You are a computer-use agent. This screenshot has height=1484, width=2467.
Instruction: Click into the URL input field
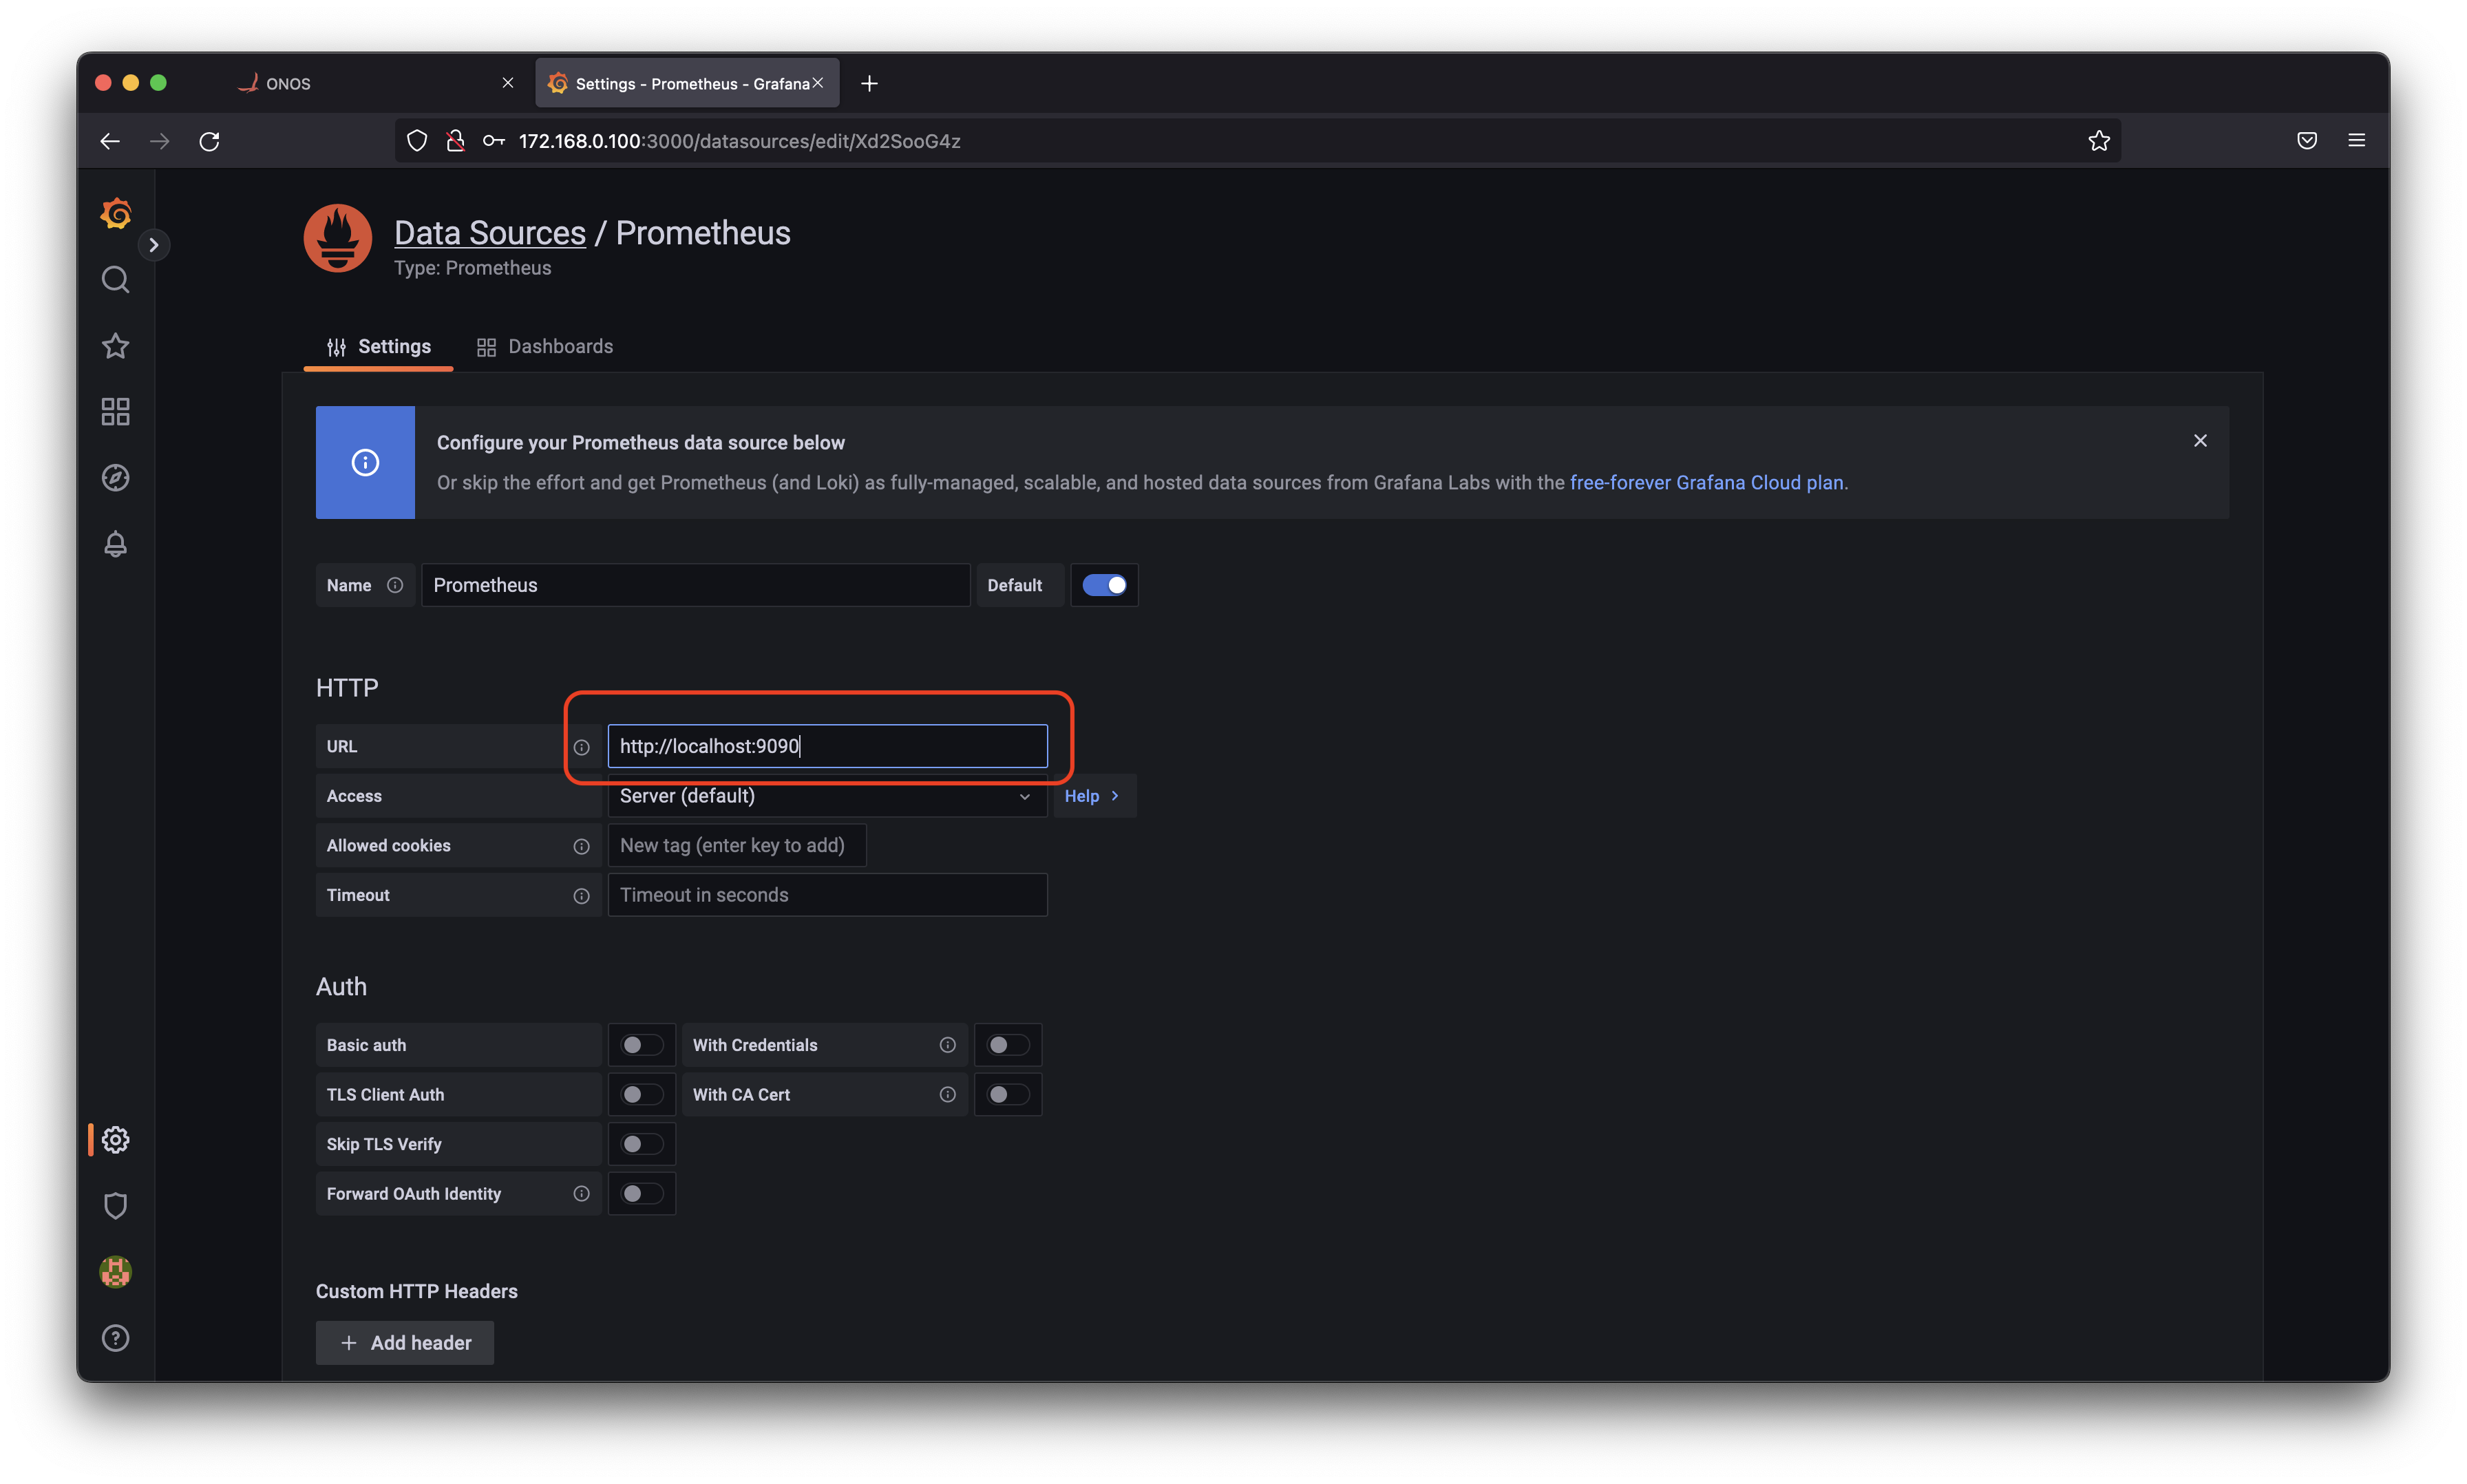[827, 747]
